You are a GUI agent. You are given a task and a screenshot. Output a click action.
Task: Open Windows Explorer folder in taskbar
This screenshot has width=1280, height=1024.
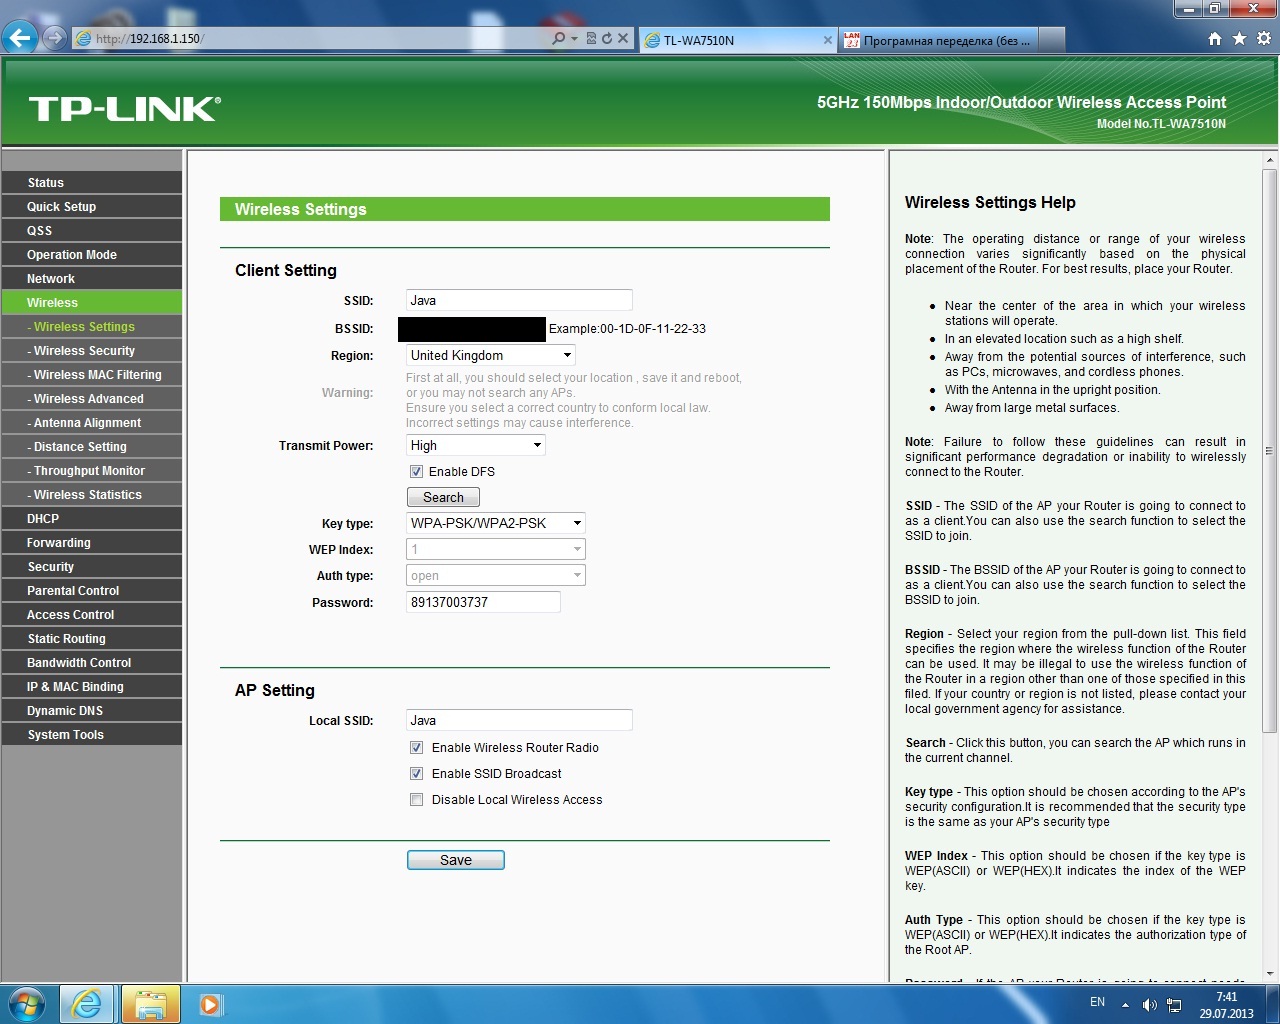click(x=150, y=1004)
